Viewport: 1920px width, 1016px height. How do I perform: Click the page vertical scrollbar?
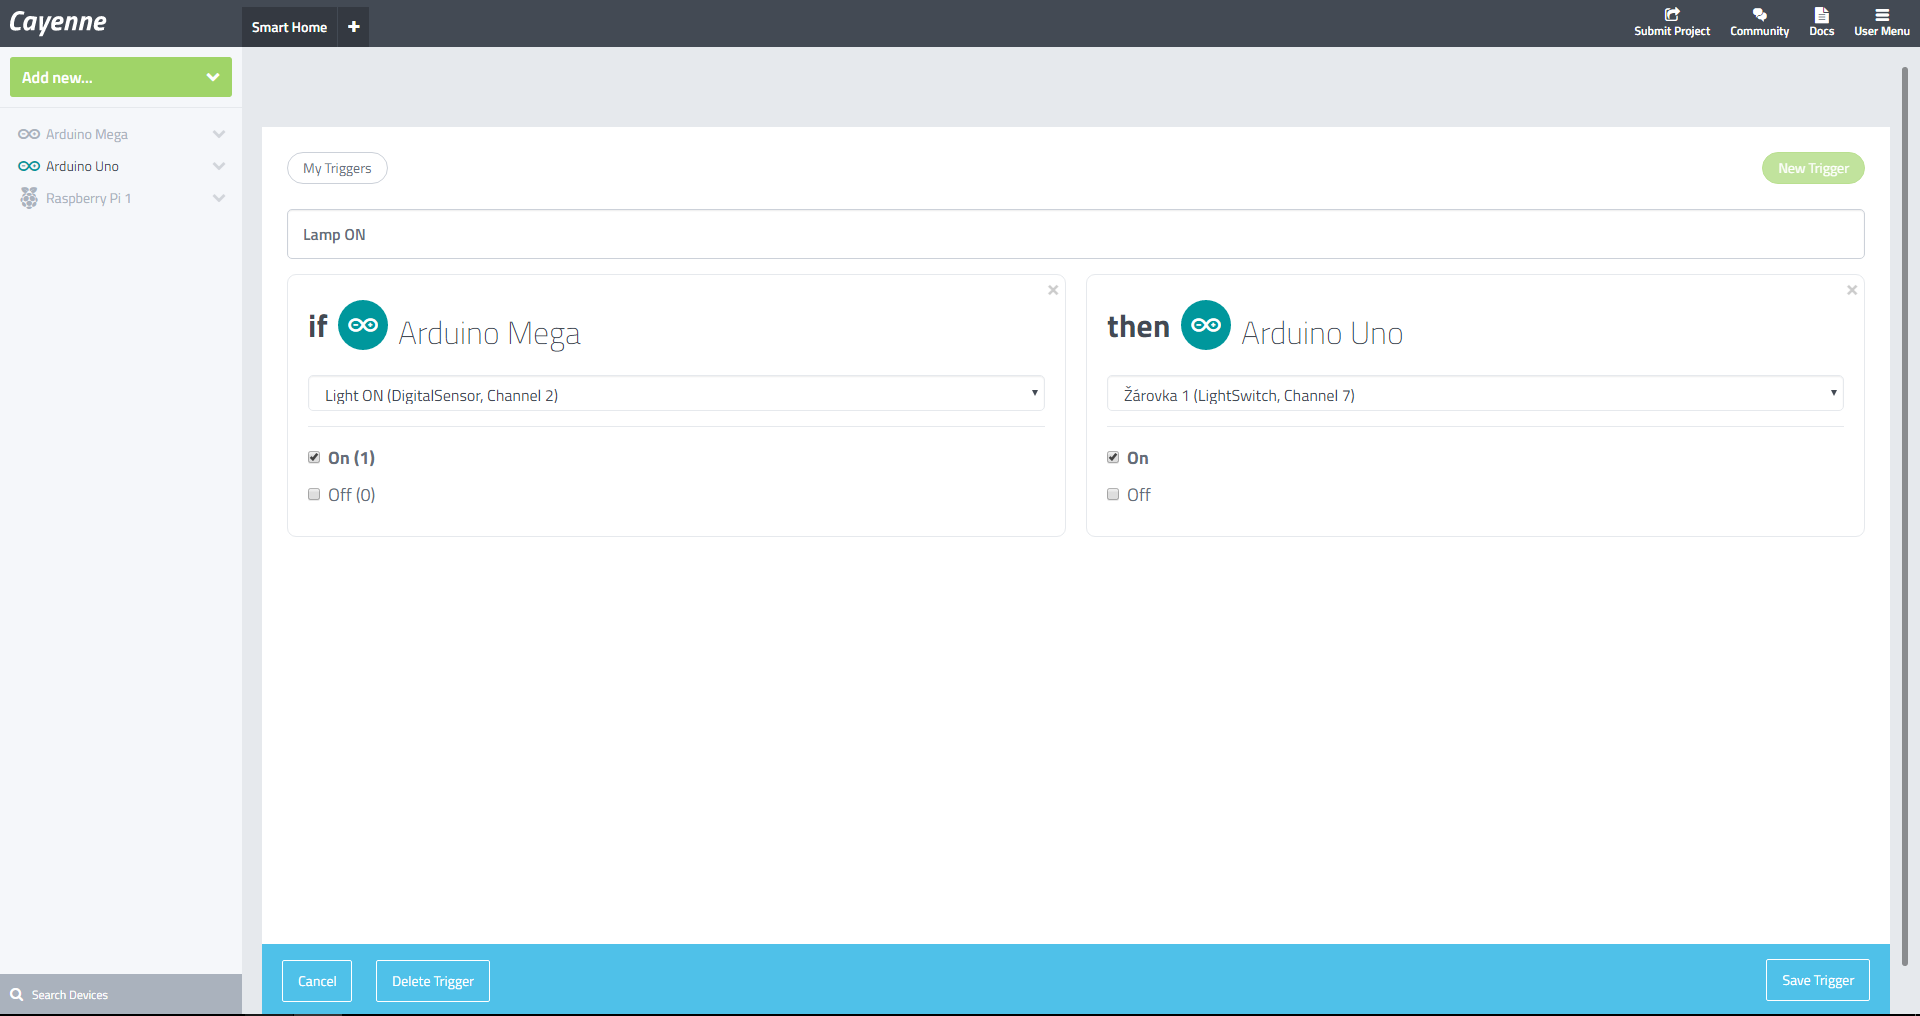click(1904, 515)
